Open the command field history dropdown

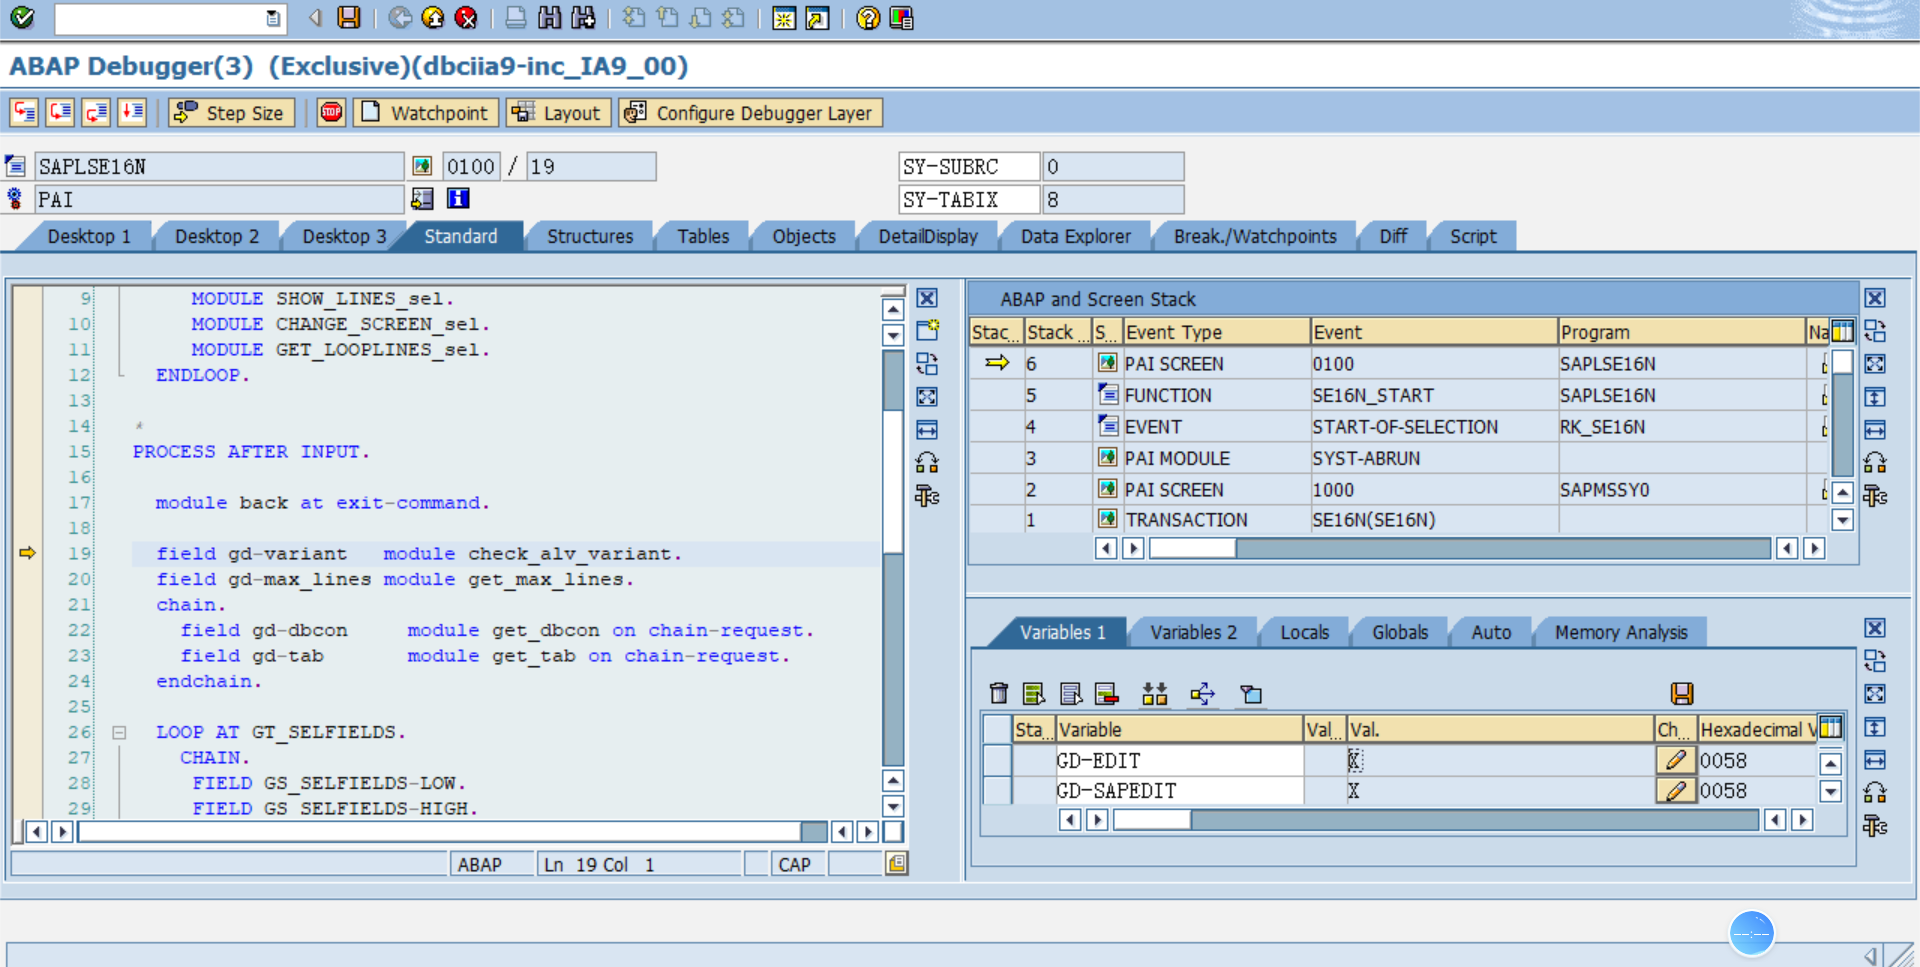click(x=273, y=18)
